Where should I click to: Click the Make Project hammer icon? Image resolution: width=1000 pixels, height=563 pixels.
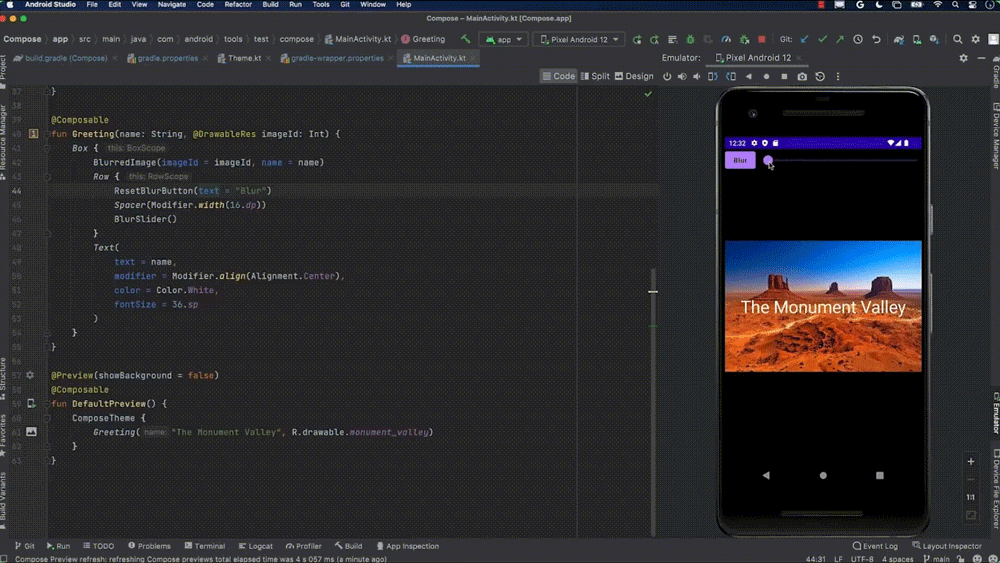pos(466,39)
